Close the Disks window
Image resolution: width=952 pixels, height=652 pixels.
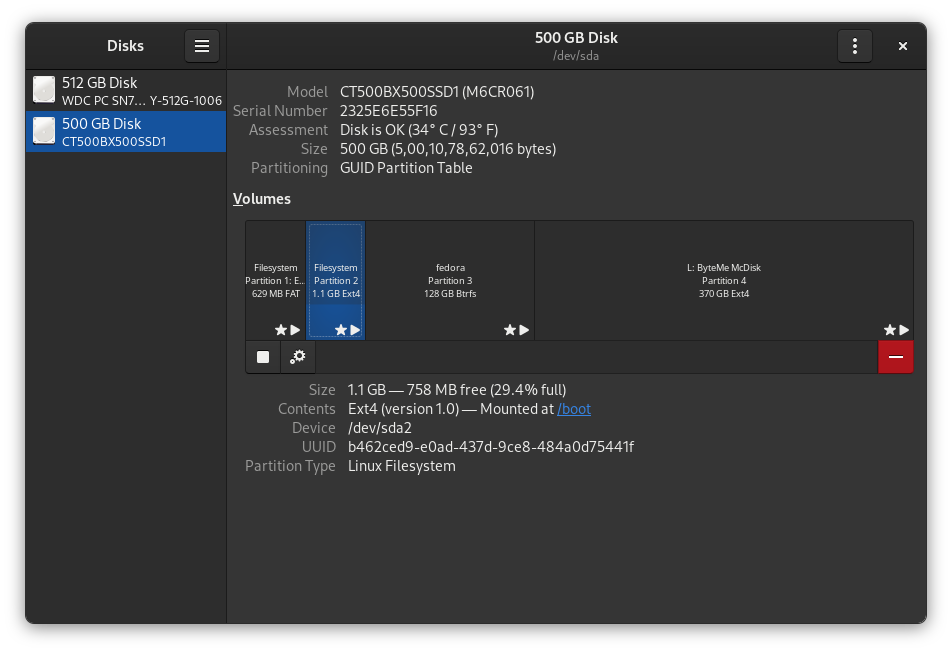click(x=903, y=46)
